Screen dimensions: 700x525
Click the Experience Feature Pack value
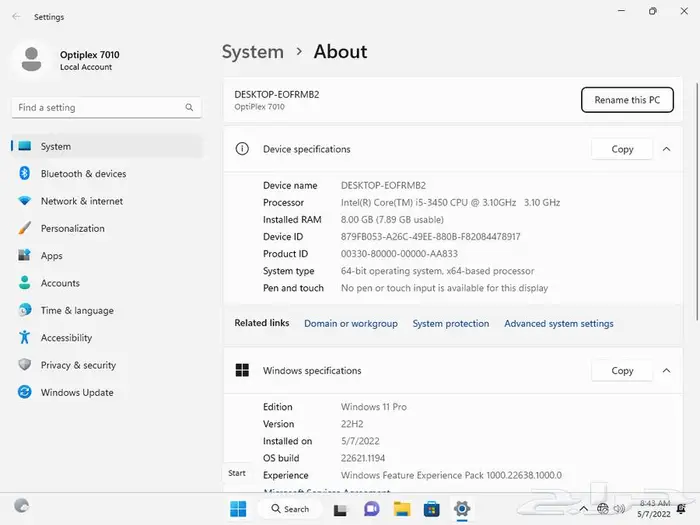(451, 475)
